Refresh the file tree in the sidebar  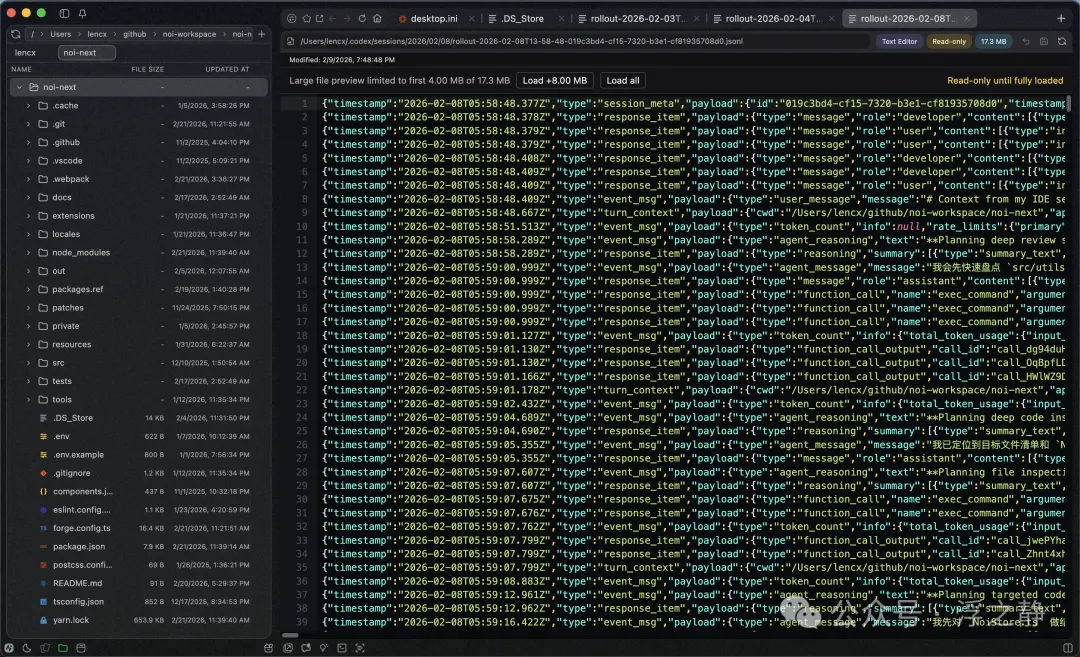15,34
